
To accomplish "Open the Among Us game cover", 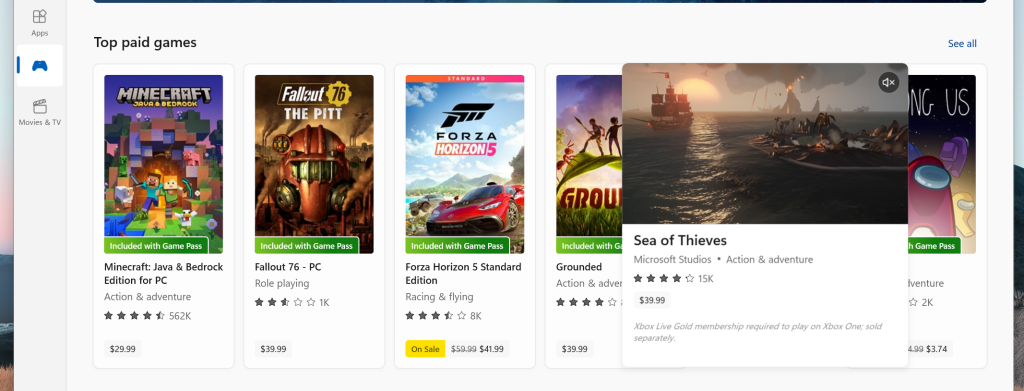I will pyautogui.click(x=942, y=164).
